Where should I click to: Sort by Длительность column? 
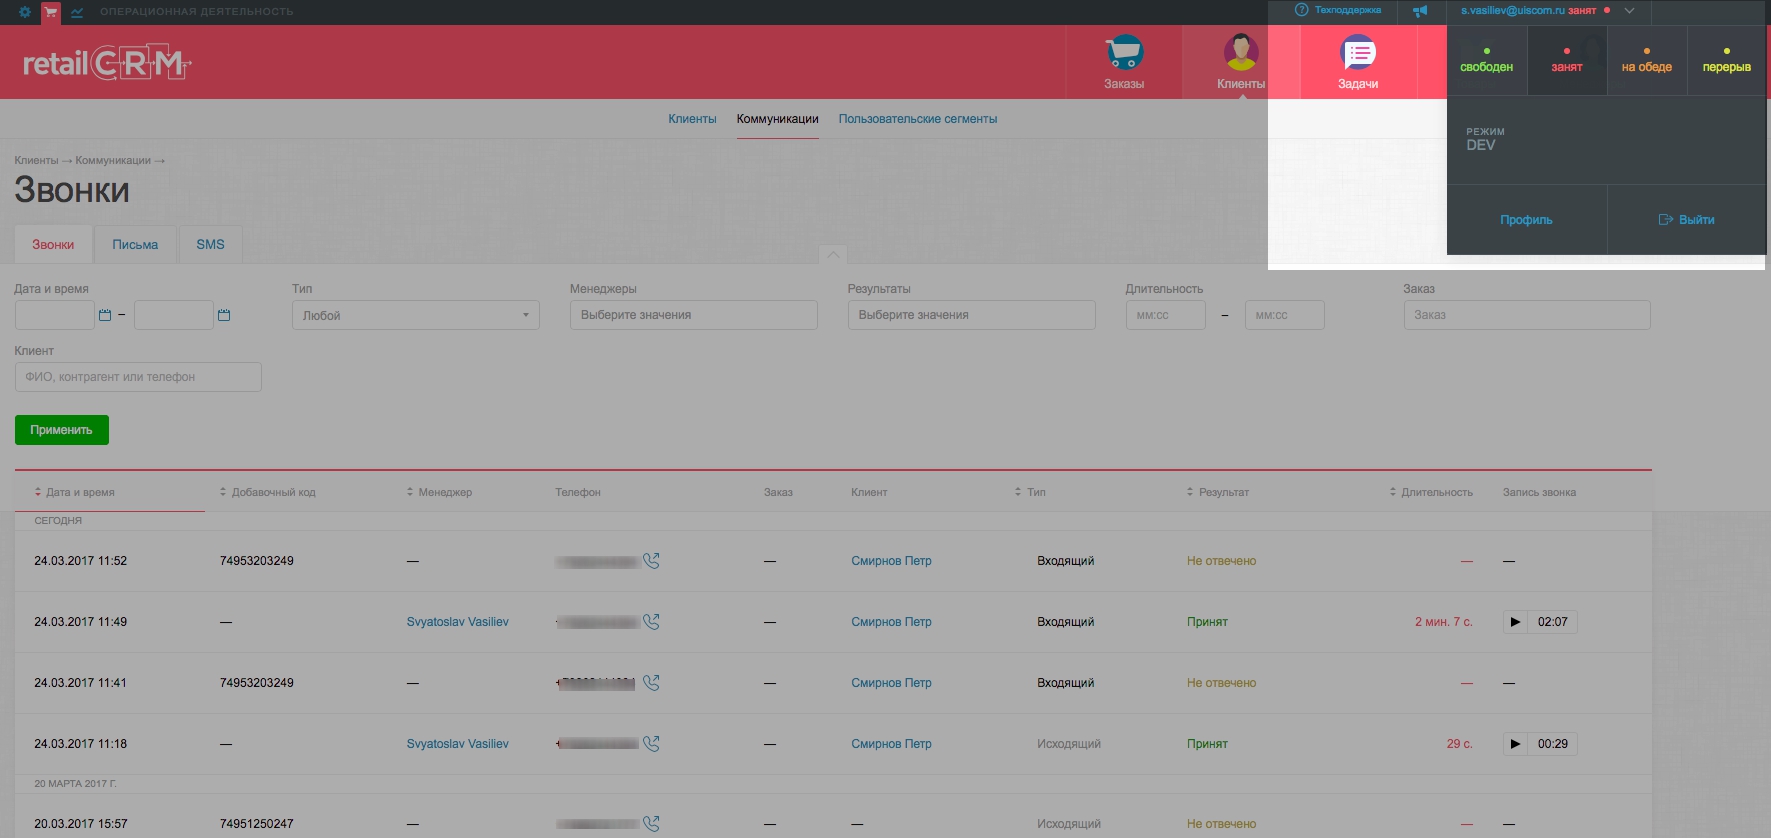pyautogui.click(x=1431, y=492)
